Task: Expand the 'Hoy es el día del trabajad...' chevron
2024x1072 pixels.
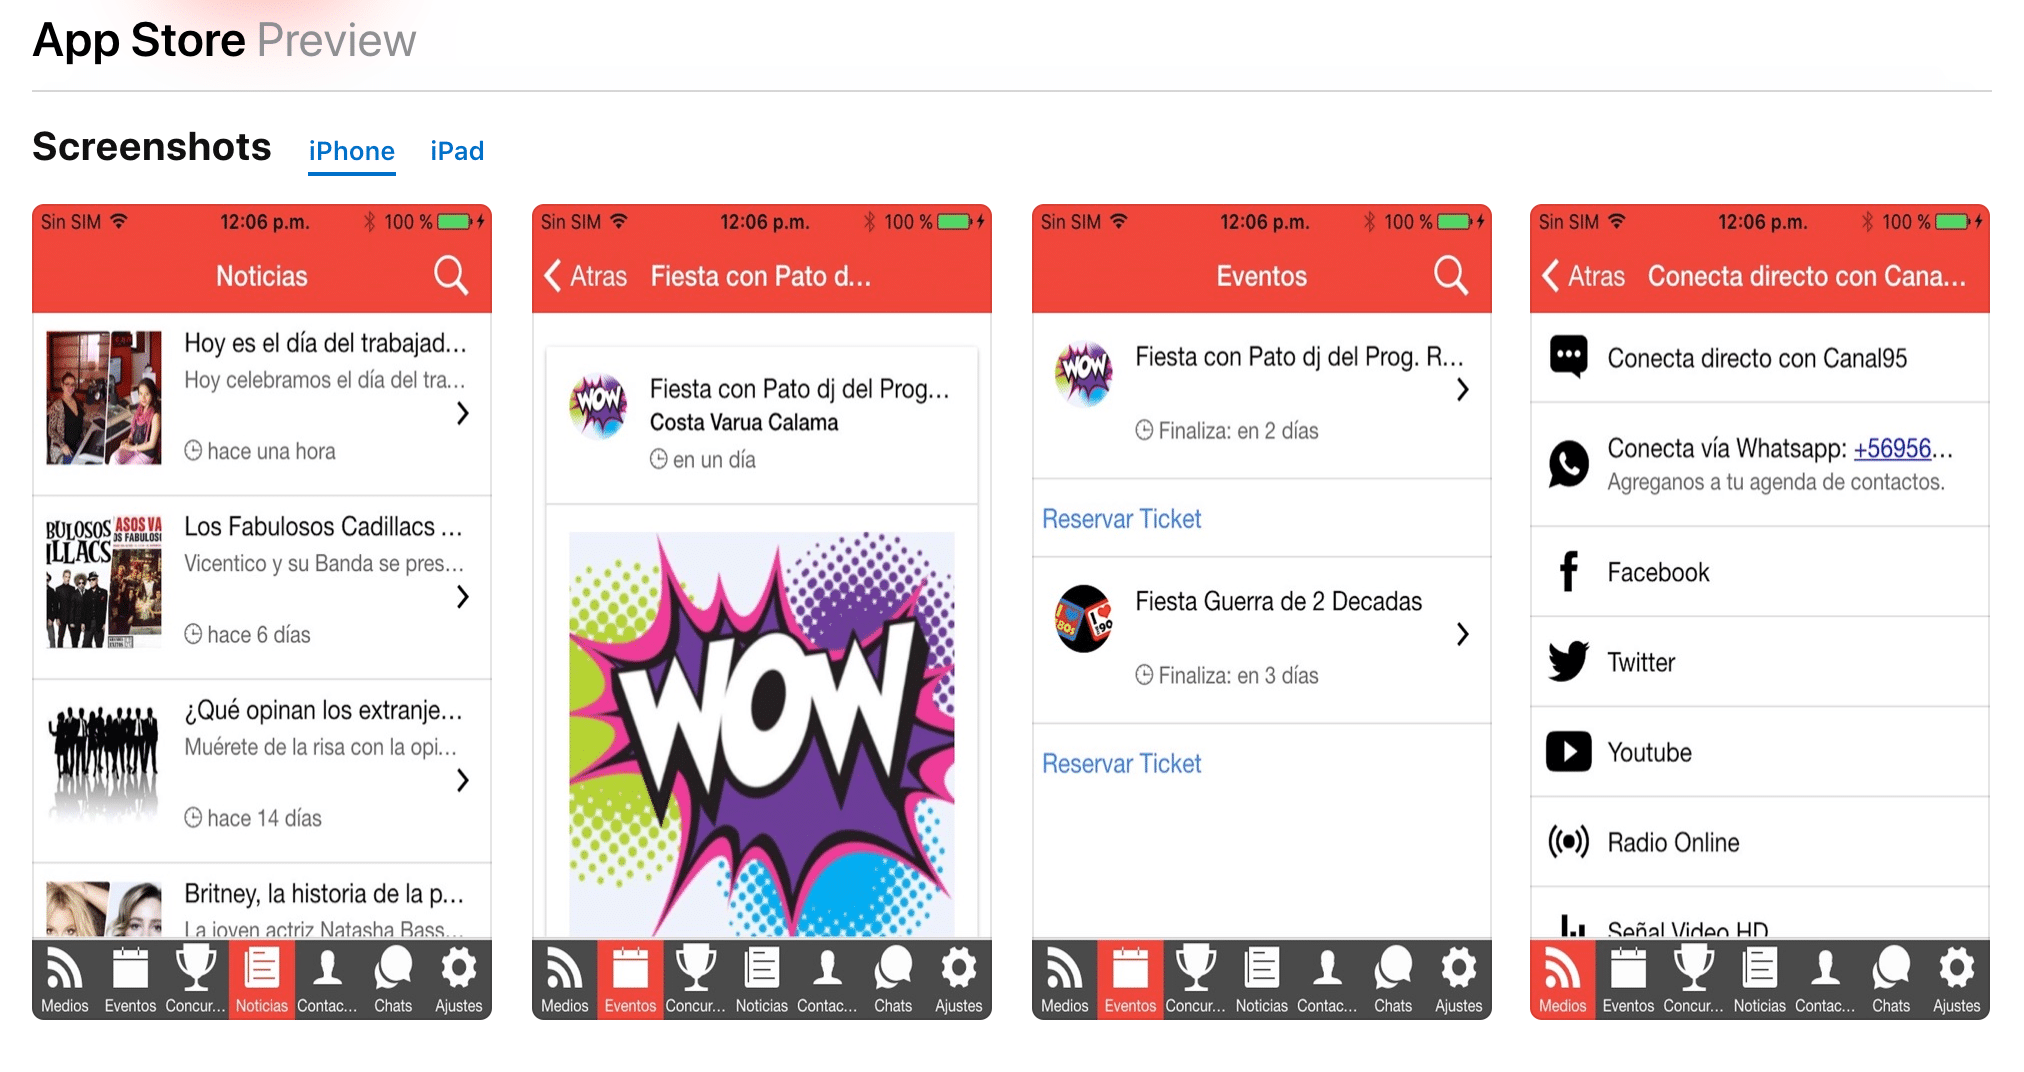Action: pos(463,413)
